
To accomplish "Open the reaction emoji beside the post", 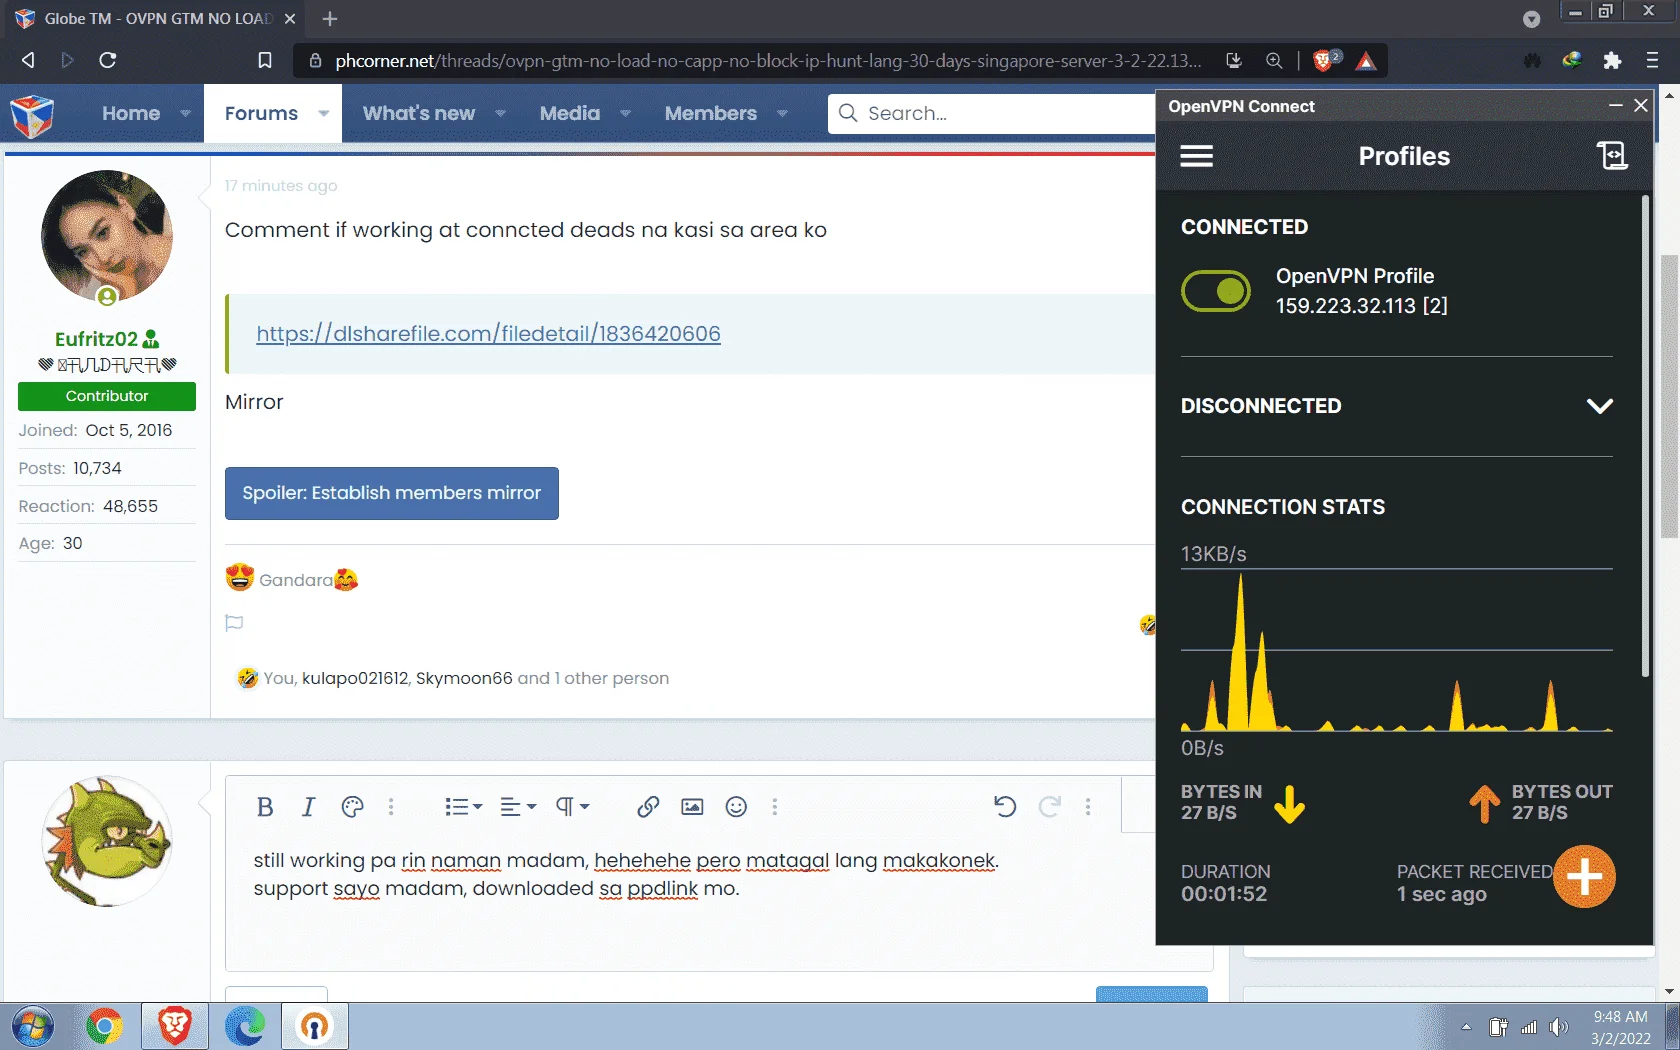I will [x=1148, y=625].
